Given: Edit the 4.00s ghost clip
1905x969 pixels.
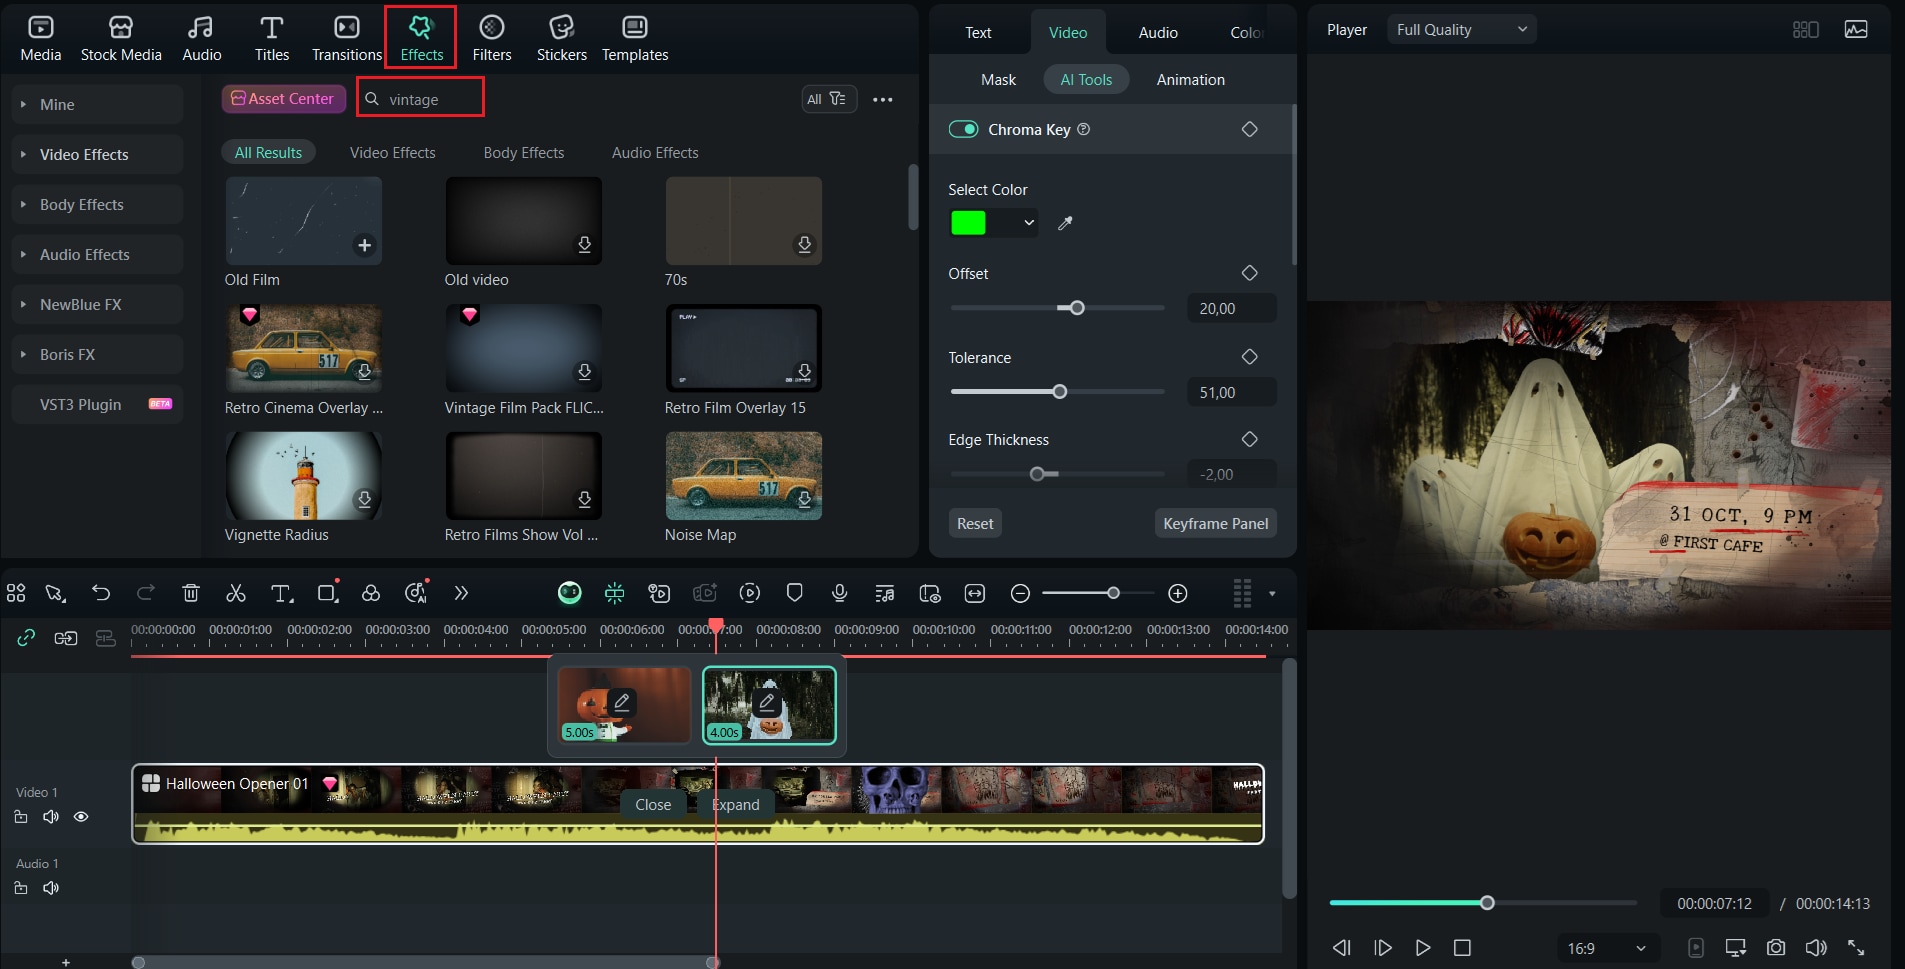Looking at the screenshot, I should point(767,702).
